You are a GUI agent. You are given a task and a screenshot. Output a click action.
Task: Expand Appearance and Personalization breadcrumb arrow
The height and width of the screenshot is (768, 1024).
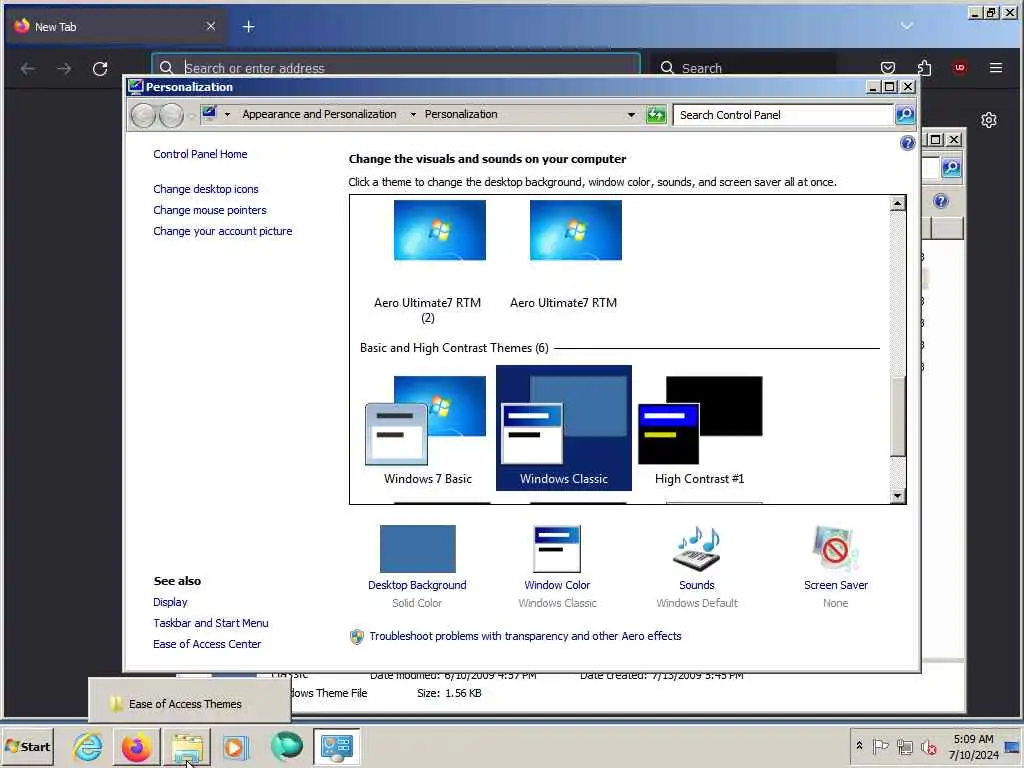point(413,114)
